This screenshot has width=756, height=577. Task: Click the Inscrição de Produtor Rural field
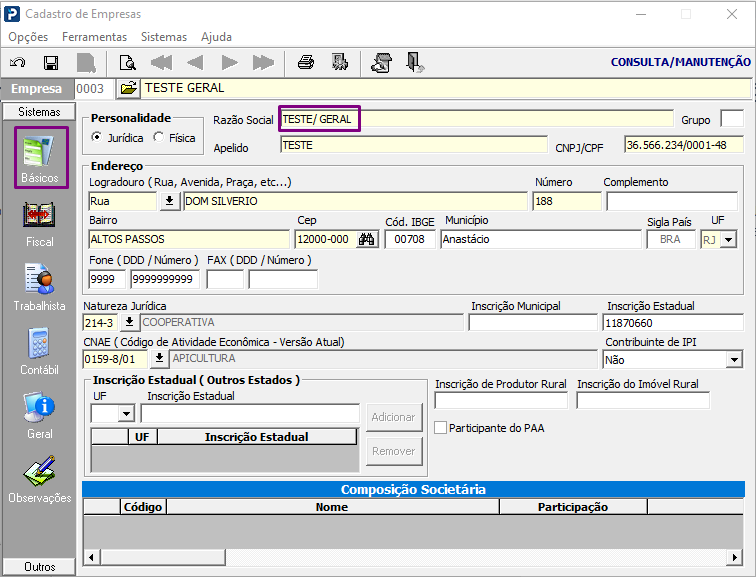click(501, 401)
